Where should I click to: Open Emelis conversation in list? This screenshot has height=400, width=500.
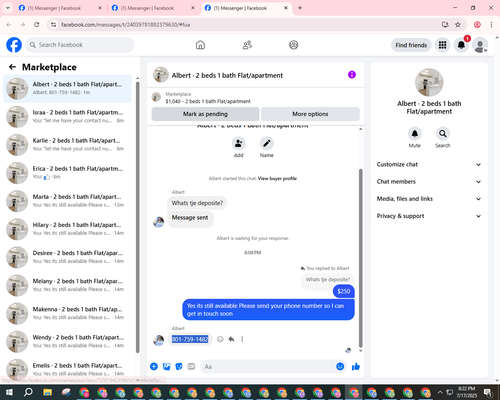[x=67, y=368]
